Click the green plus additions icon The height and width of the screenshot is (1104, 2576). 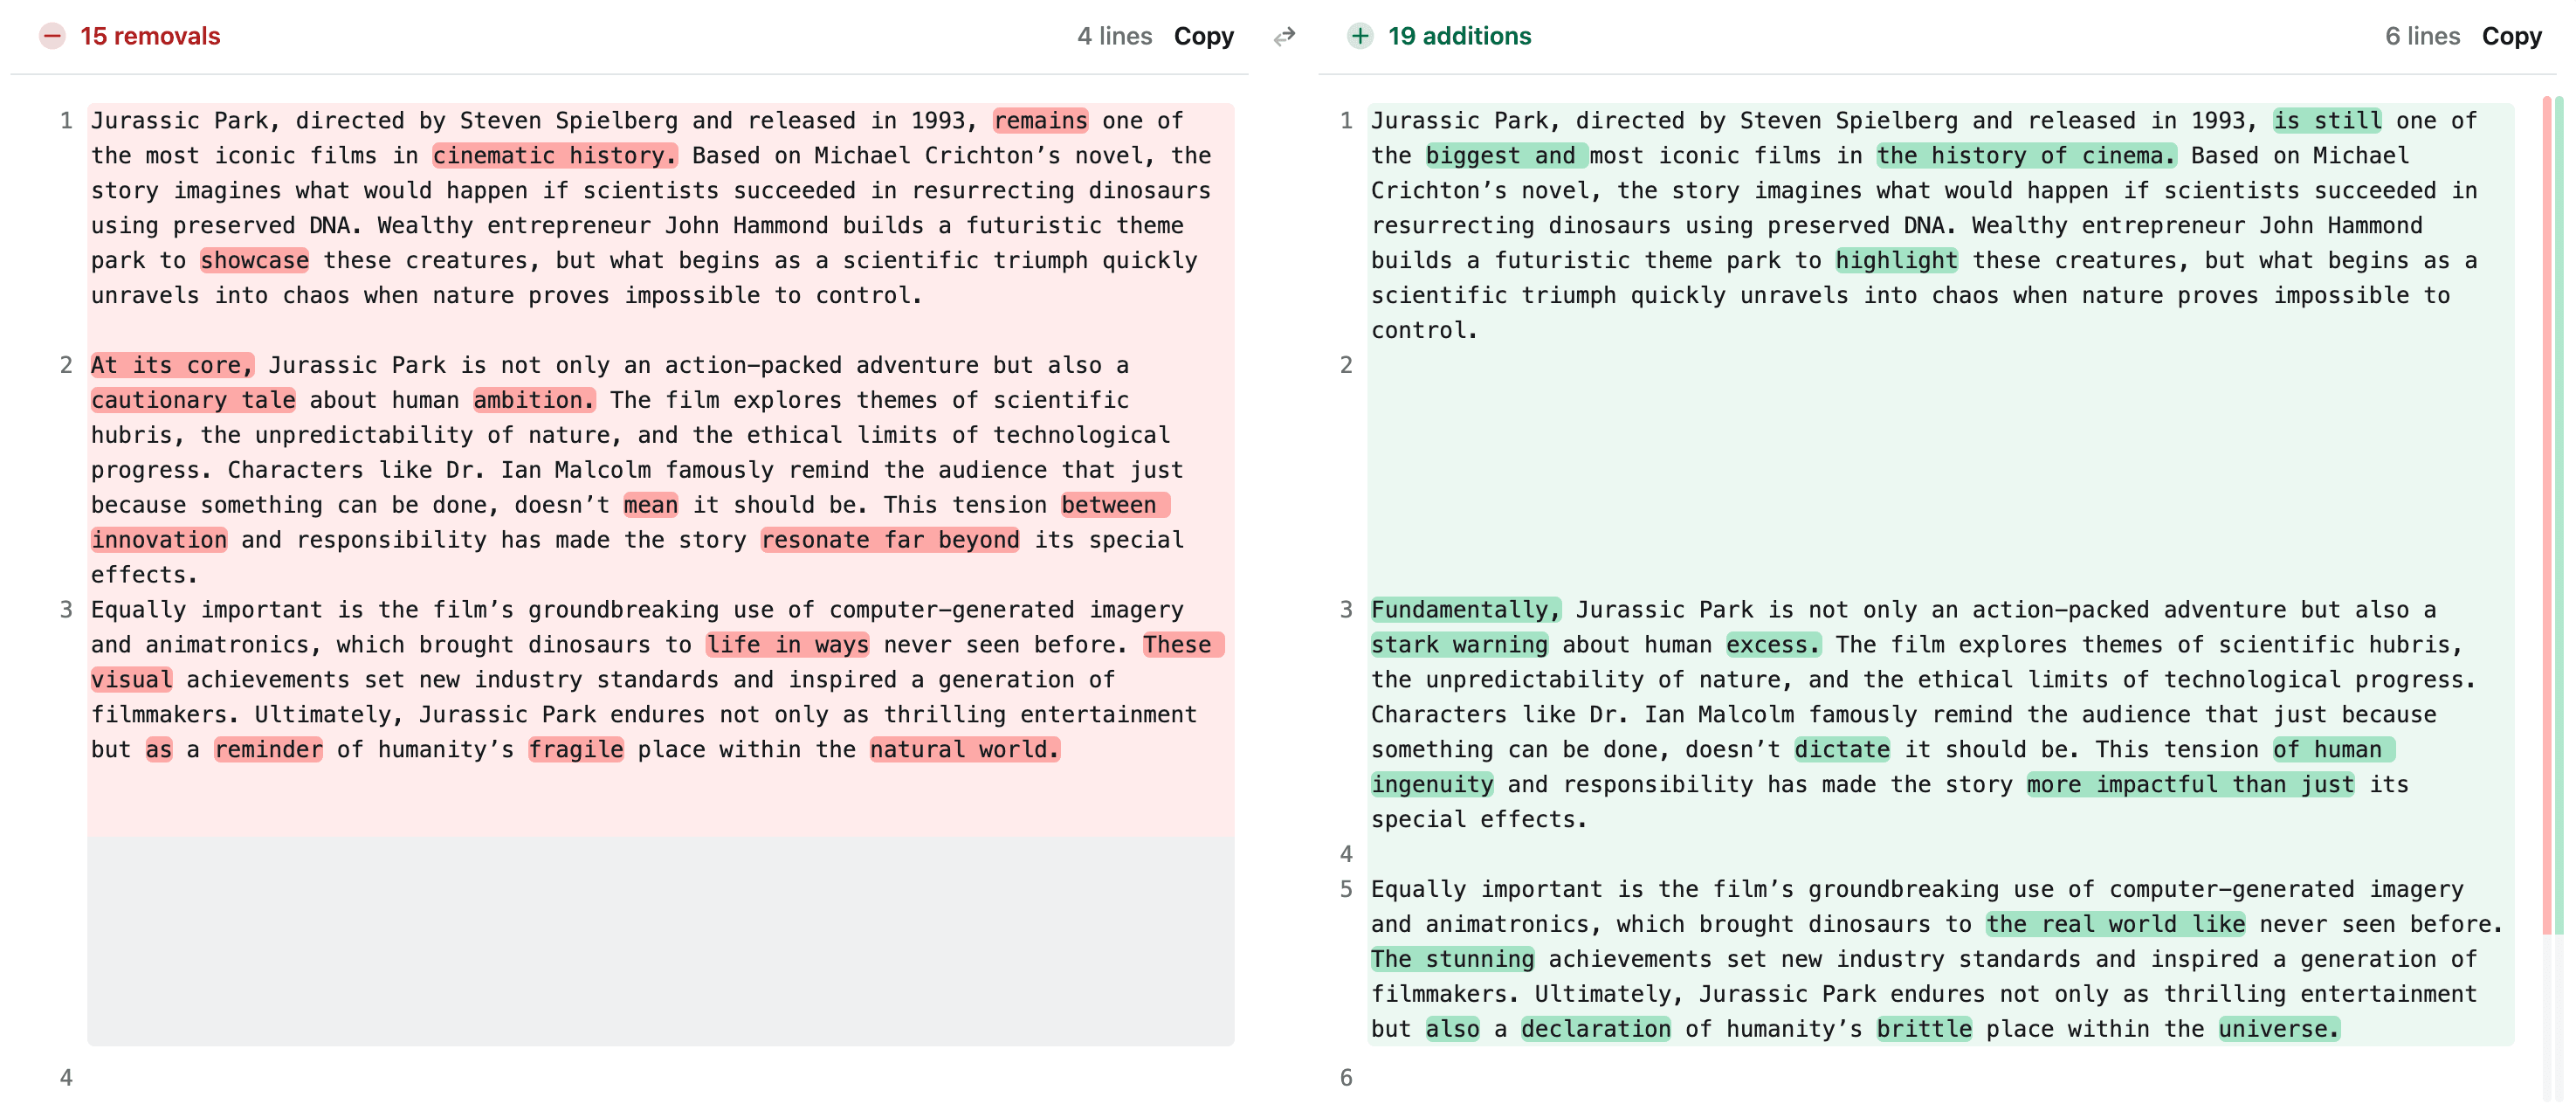tap(1359, 36)
